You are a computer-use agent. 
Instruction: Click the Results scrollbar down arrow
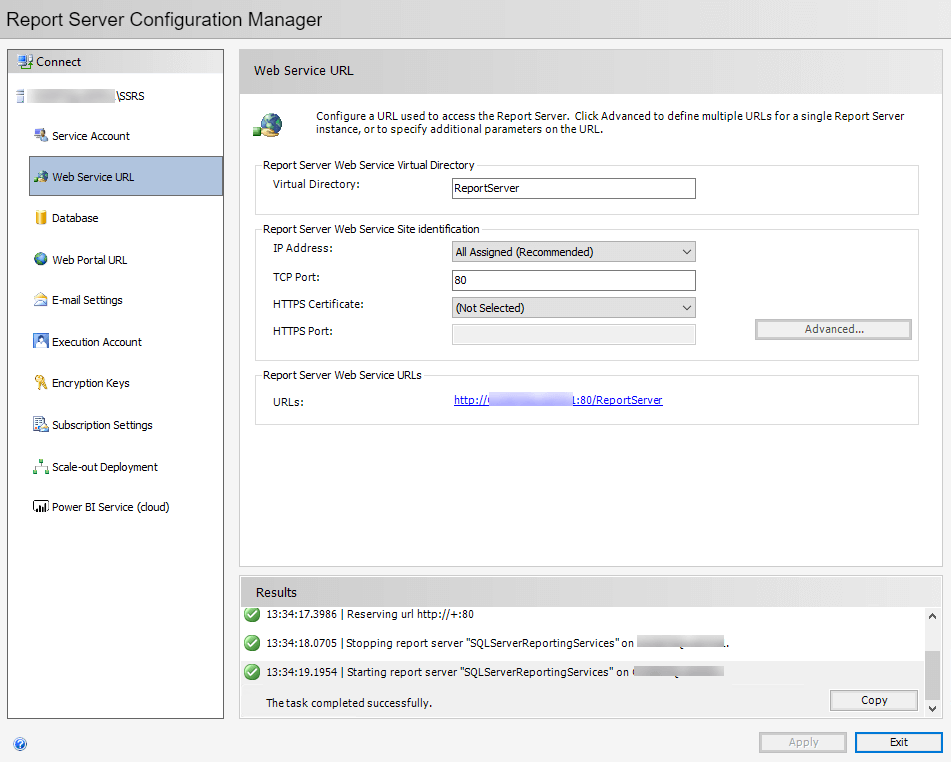click(933, 708)
